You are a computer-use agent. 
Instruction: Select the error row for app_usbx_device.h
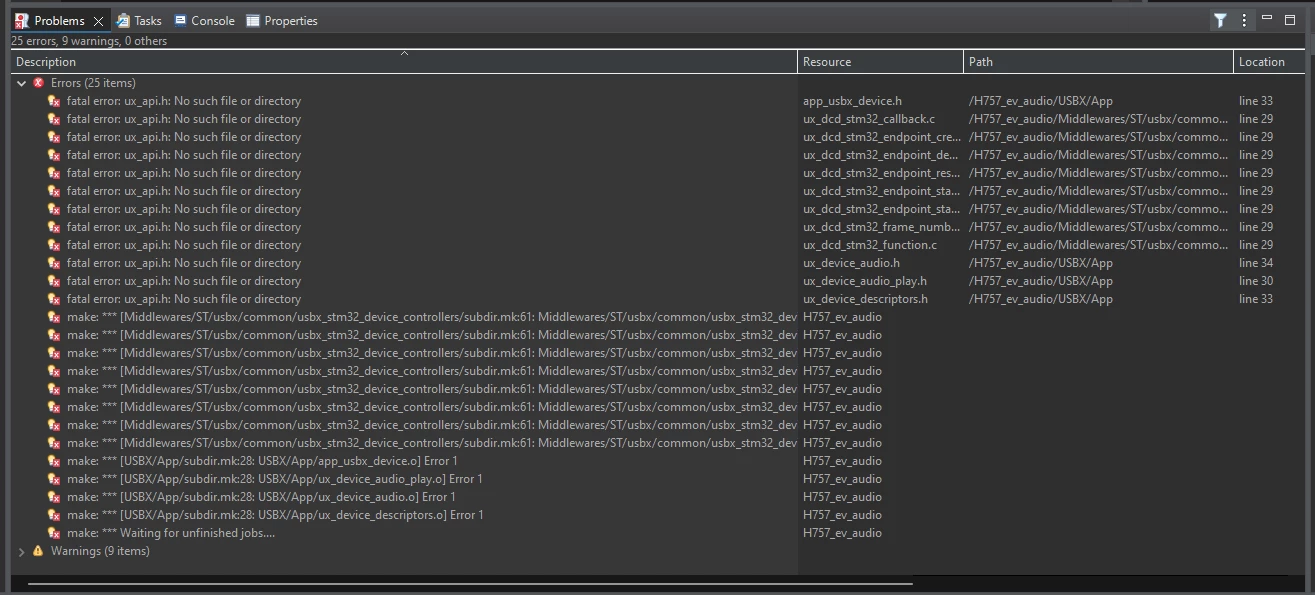pos(658,101)
